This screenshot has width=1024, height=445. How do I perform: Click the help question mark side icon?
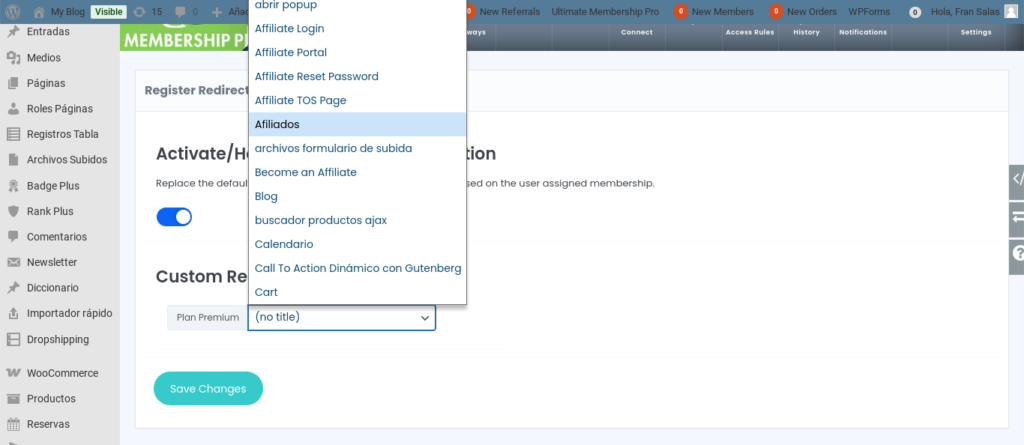pyautogui.click(x=1017, y=256)
